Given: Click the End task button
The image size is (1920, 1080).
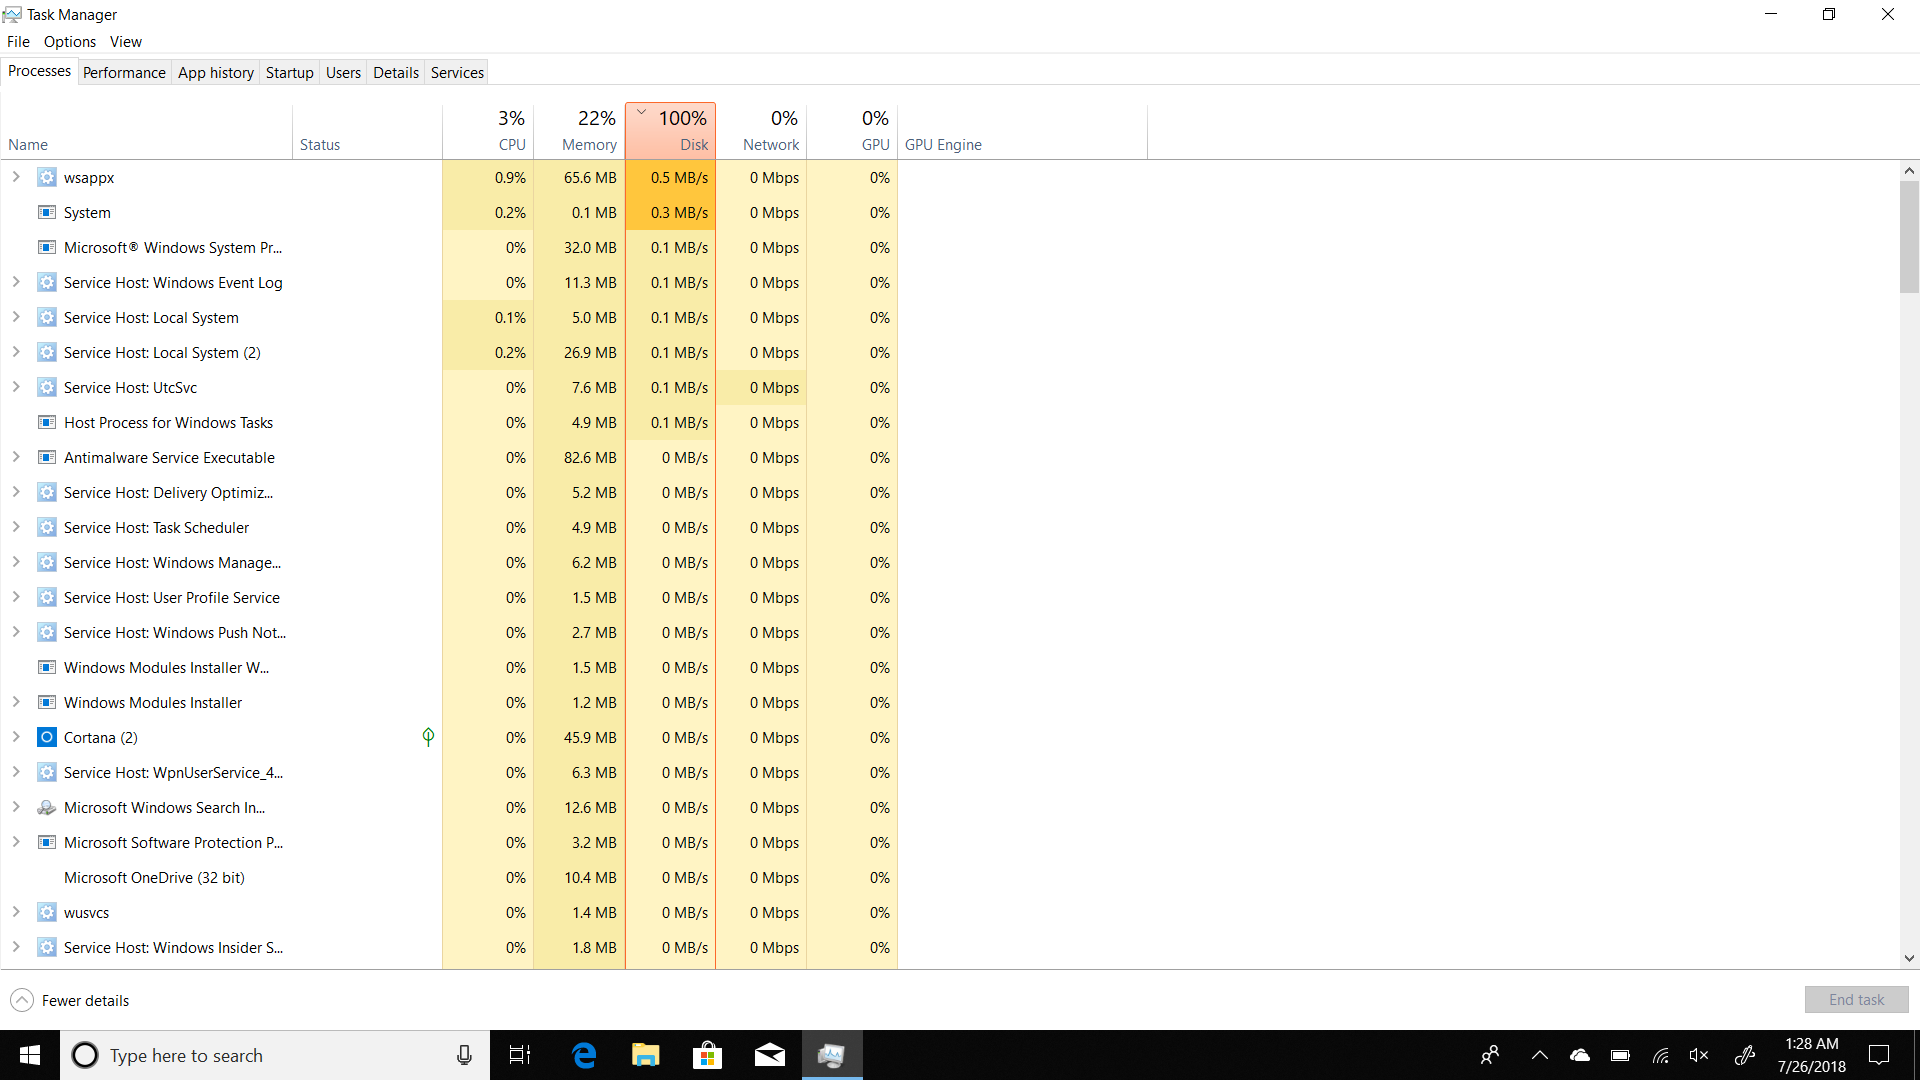Looking at the screenshot, I should [x=1856, y=1000].
